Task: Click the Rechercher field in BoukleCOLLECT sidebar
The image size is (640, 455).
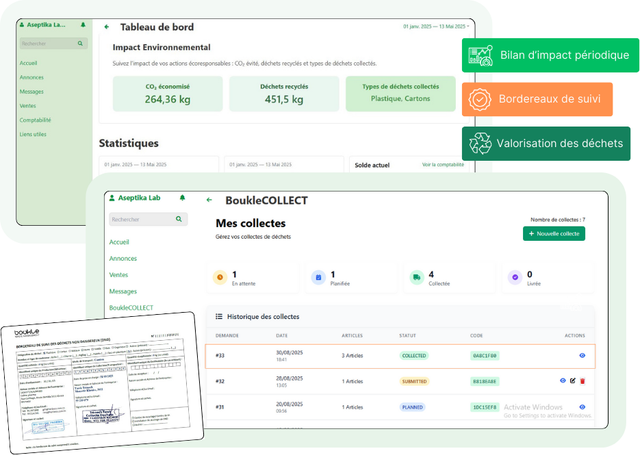Action: [x=148, y=219]
